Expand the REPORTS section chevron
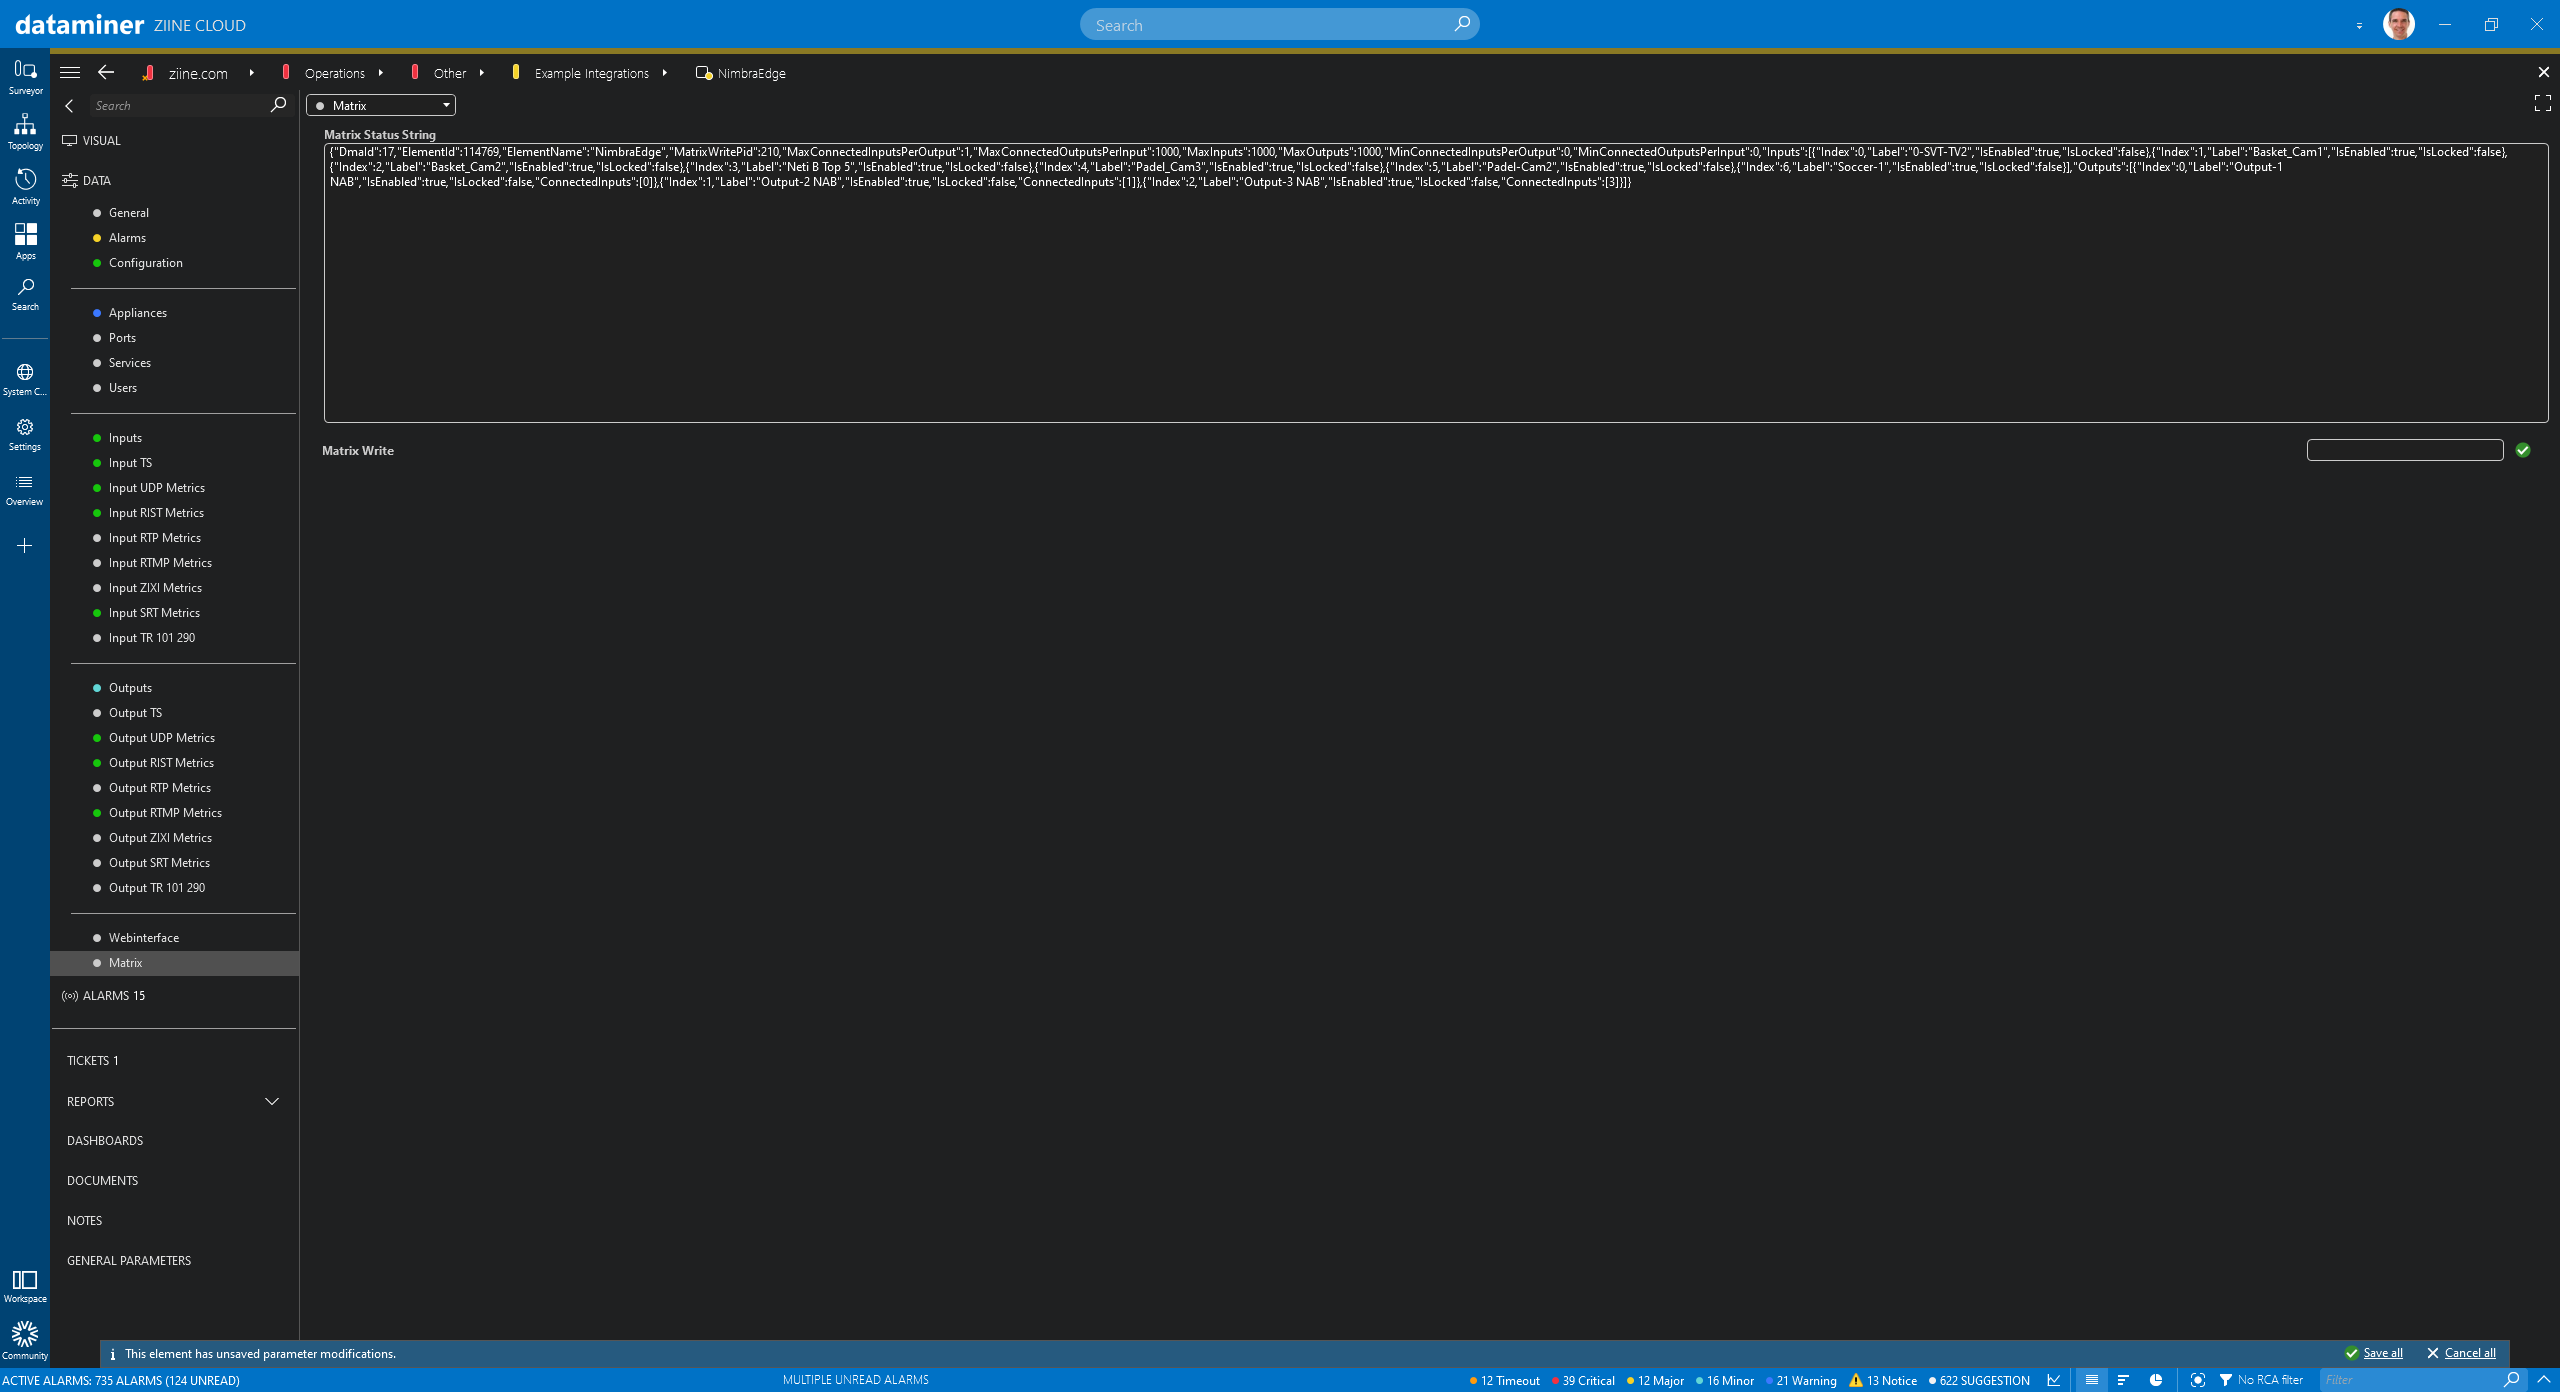 271,1101
